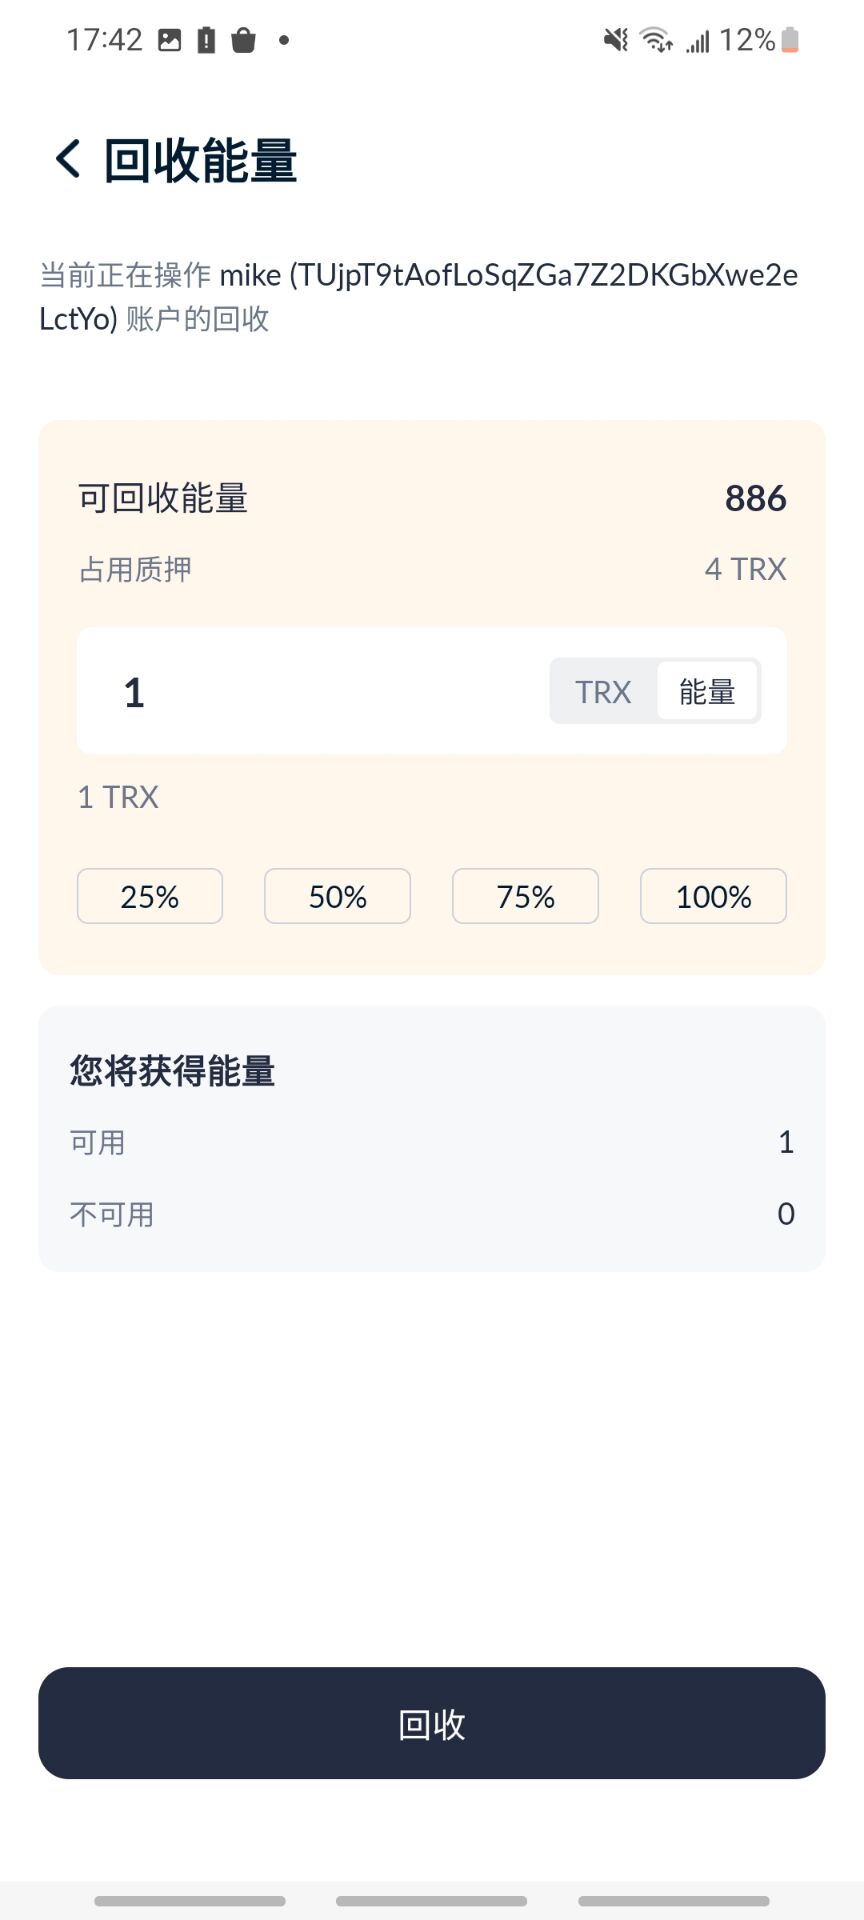Select the 100% amount option
Screen dimensions: 864x1920
(x=713, y=896)
